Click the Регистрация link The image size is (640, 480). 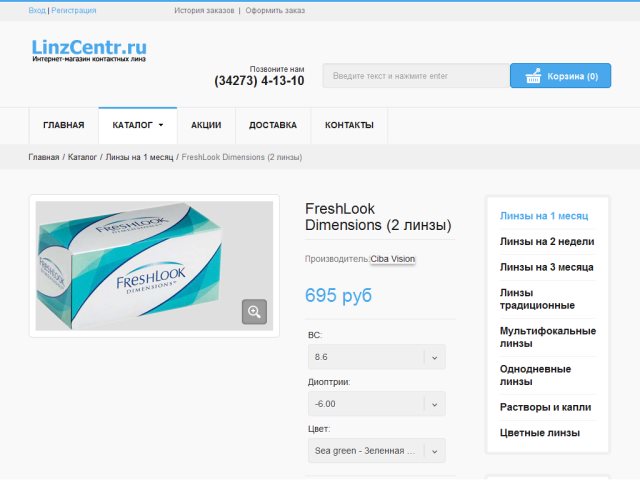74,10
